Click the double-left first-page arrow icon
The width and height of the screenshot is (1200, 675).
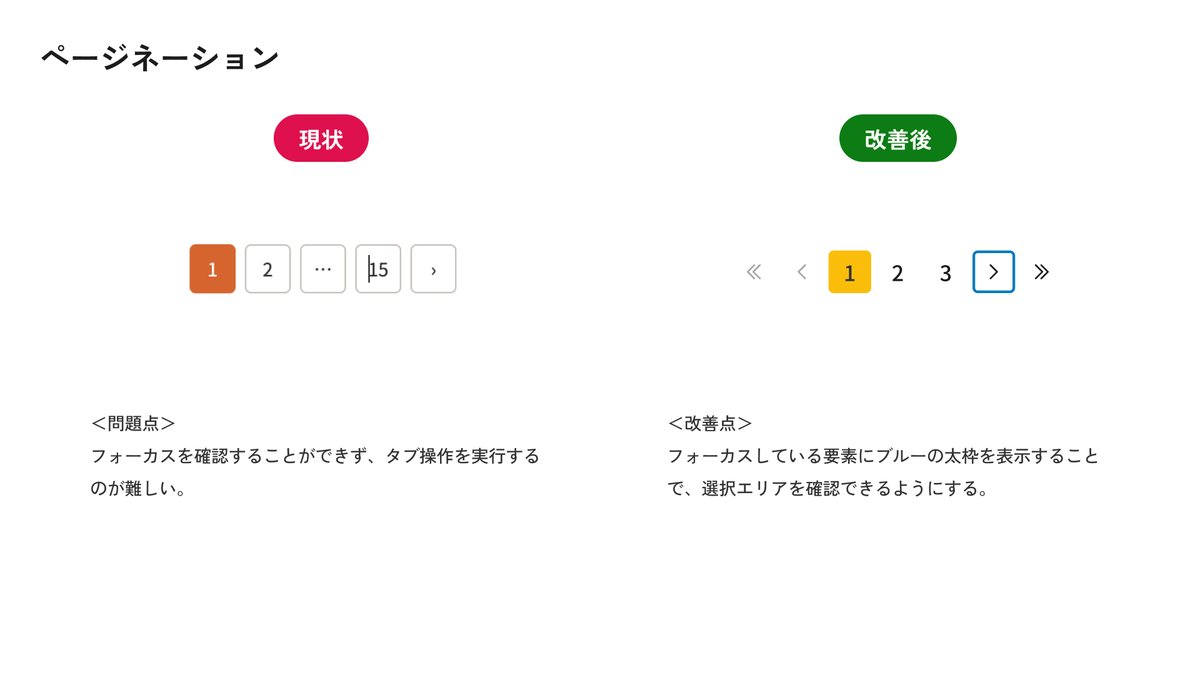[754, 272]
